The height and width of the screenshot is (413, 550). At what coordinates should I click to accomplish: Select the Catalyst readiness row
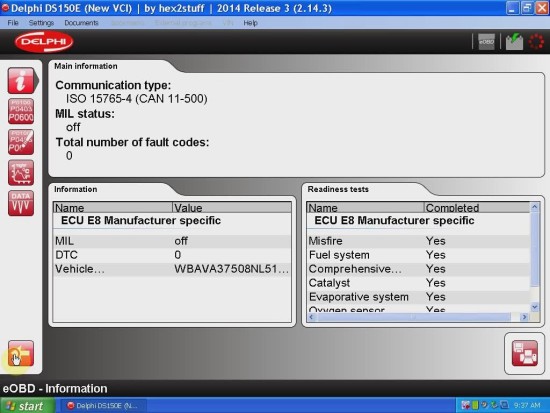(418, 283)
